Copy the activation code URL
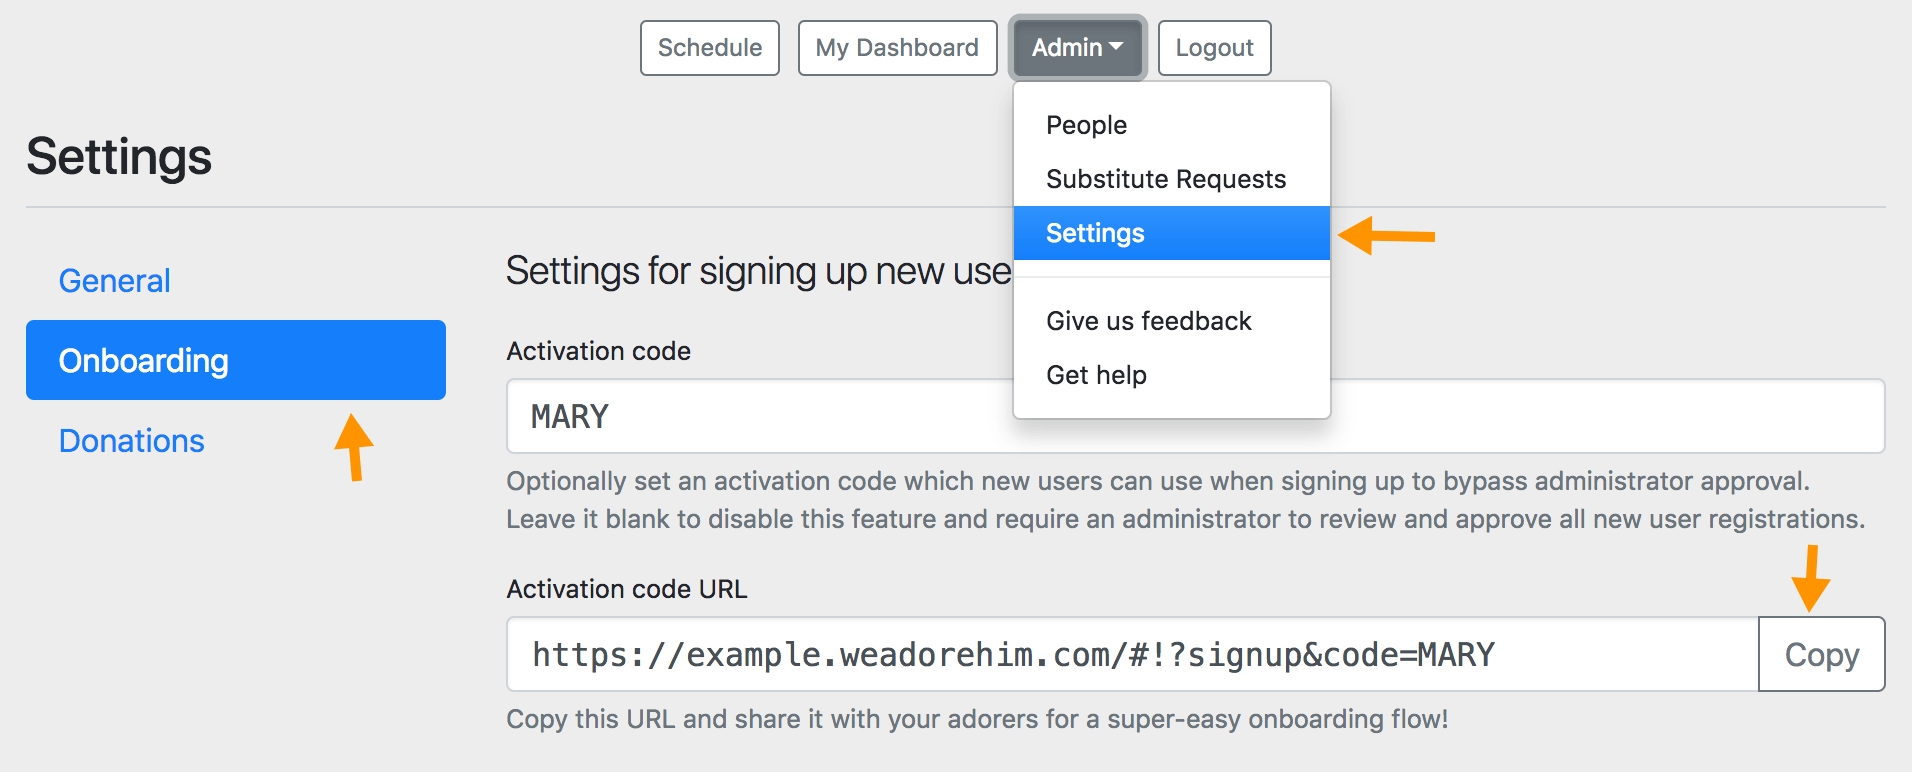The height and width of the screenshot is (772, 1912). point(1821,654)
